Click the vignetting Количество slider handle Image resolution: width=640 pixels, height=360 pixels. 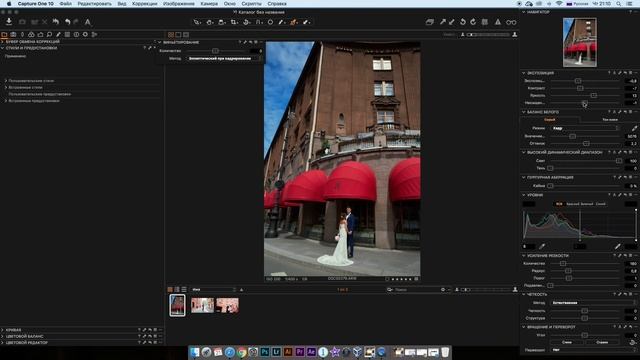(x=215, y=51)
